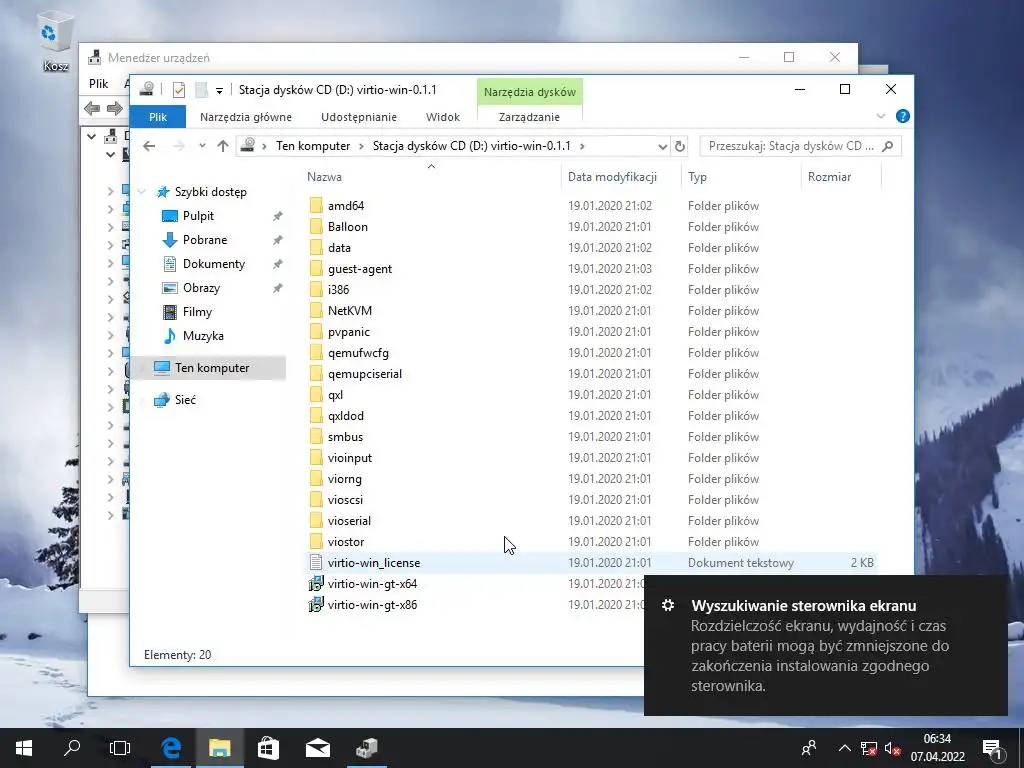Expand the ribbon with the chevron
Image resolution: width=1024 pixels, height=768 pixels.
coord(880,116)
